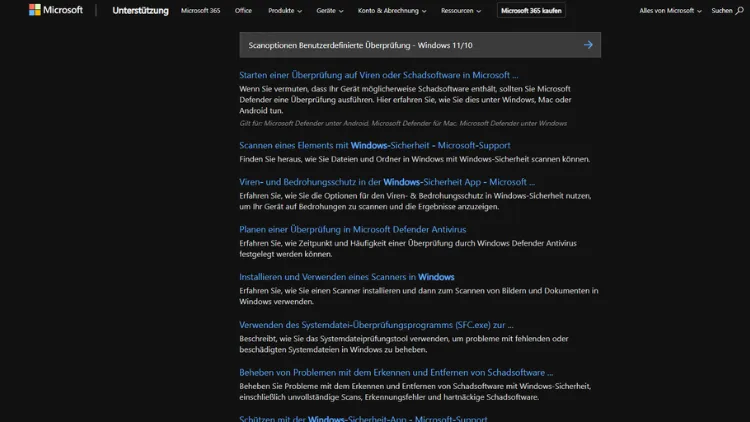Open Planen einer Überprüfung in Defender link
The image size is (750, 422).
pos(353,230)
